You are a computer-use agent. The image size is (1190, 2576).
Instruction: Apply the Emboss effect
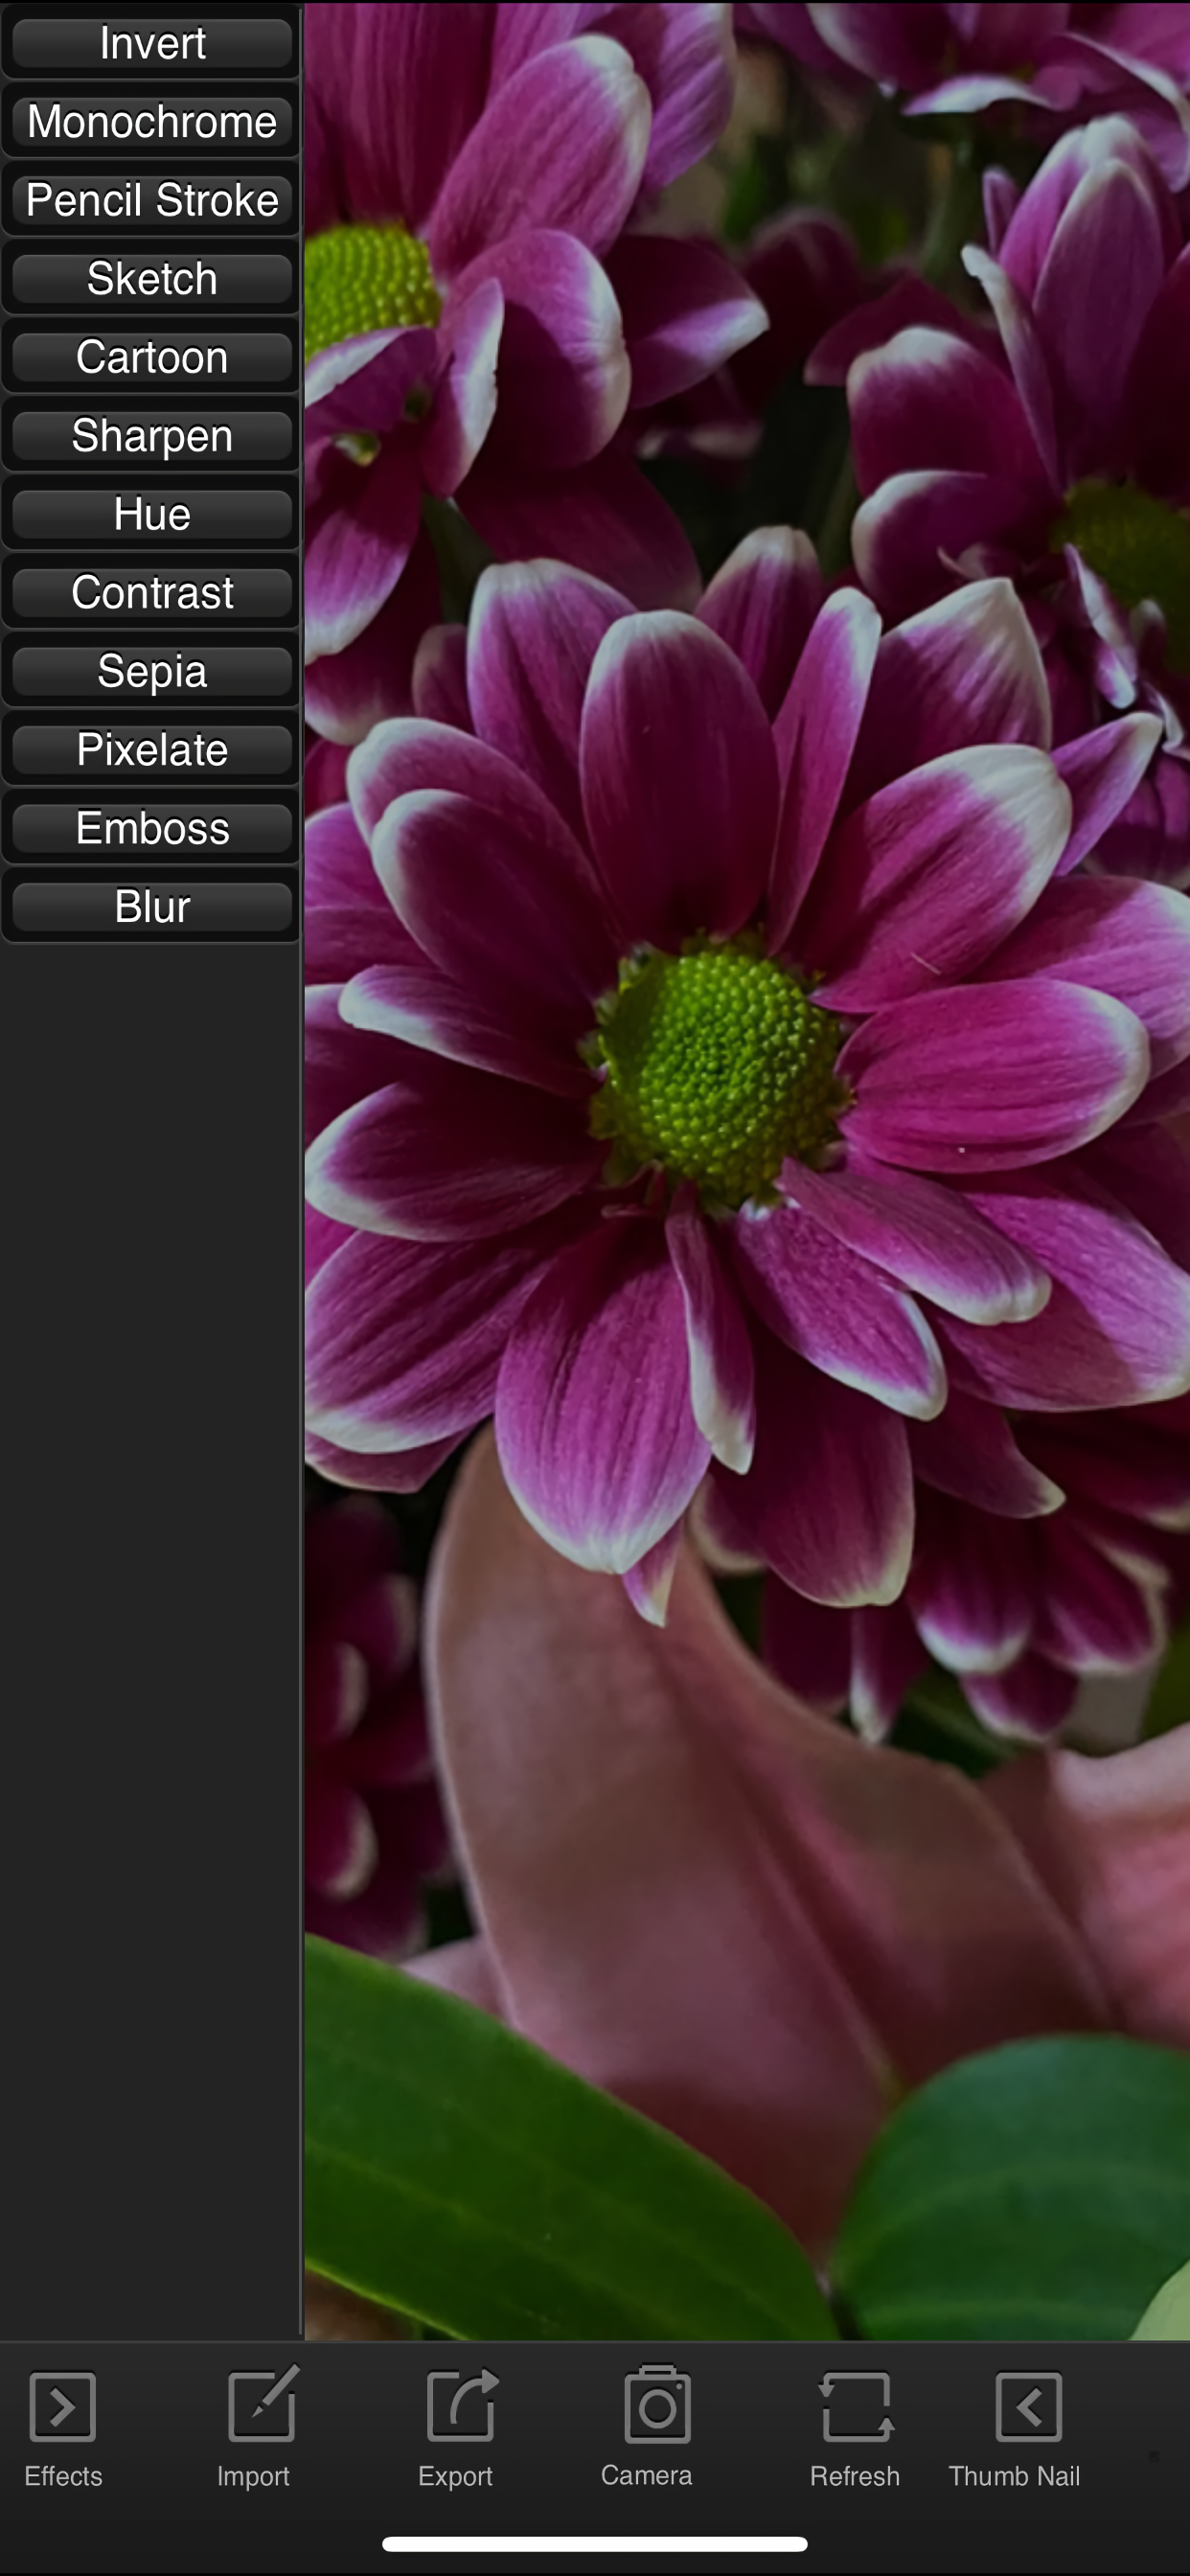coord(152,829)
